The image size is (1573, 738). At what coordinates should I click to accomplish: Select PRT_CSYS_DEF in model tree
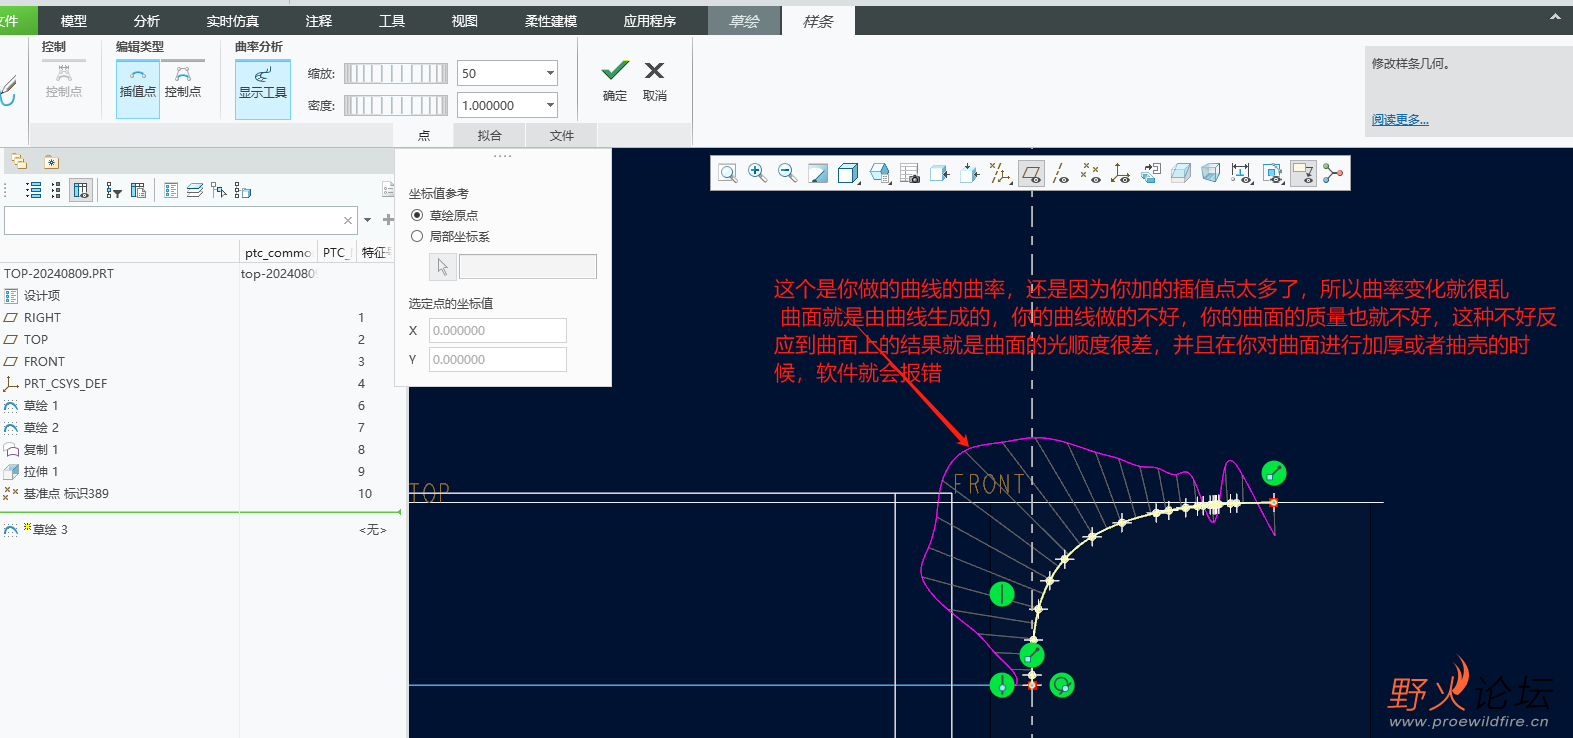coord(65,383)
